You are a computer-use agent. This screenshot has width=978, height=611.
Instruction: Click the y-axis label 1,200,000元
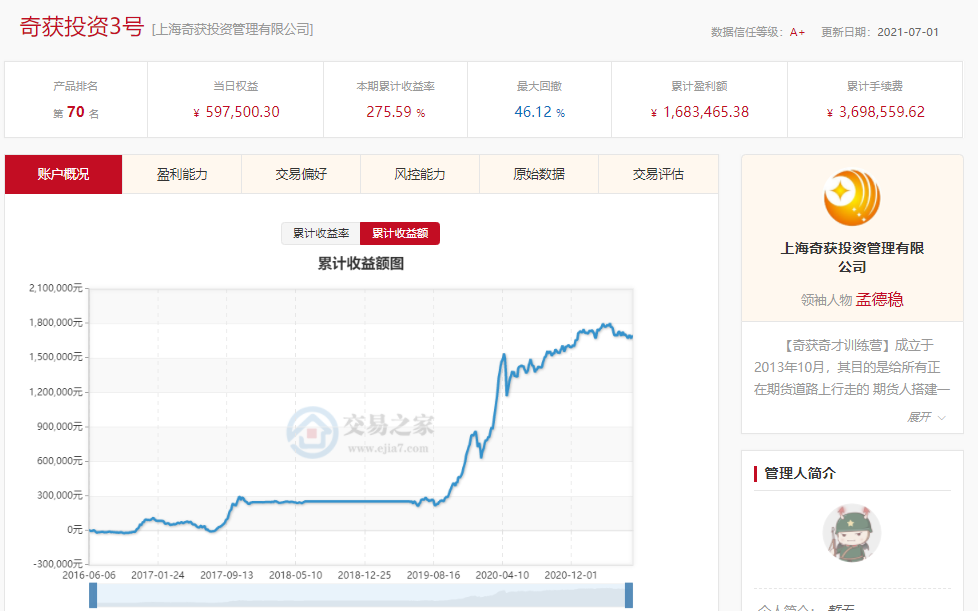56,392
